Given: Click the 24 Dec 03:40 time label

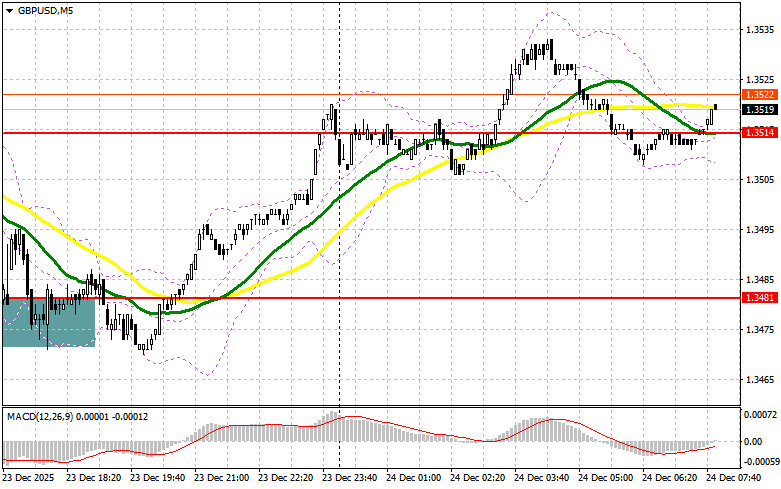Looking at the screenshot, I should pyautogui.click(x=542, y=478).
